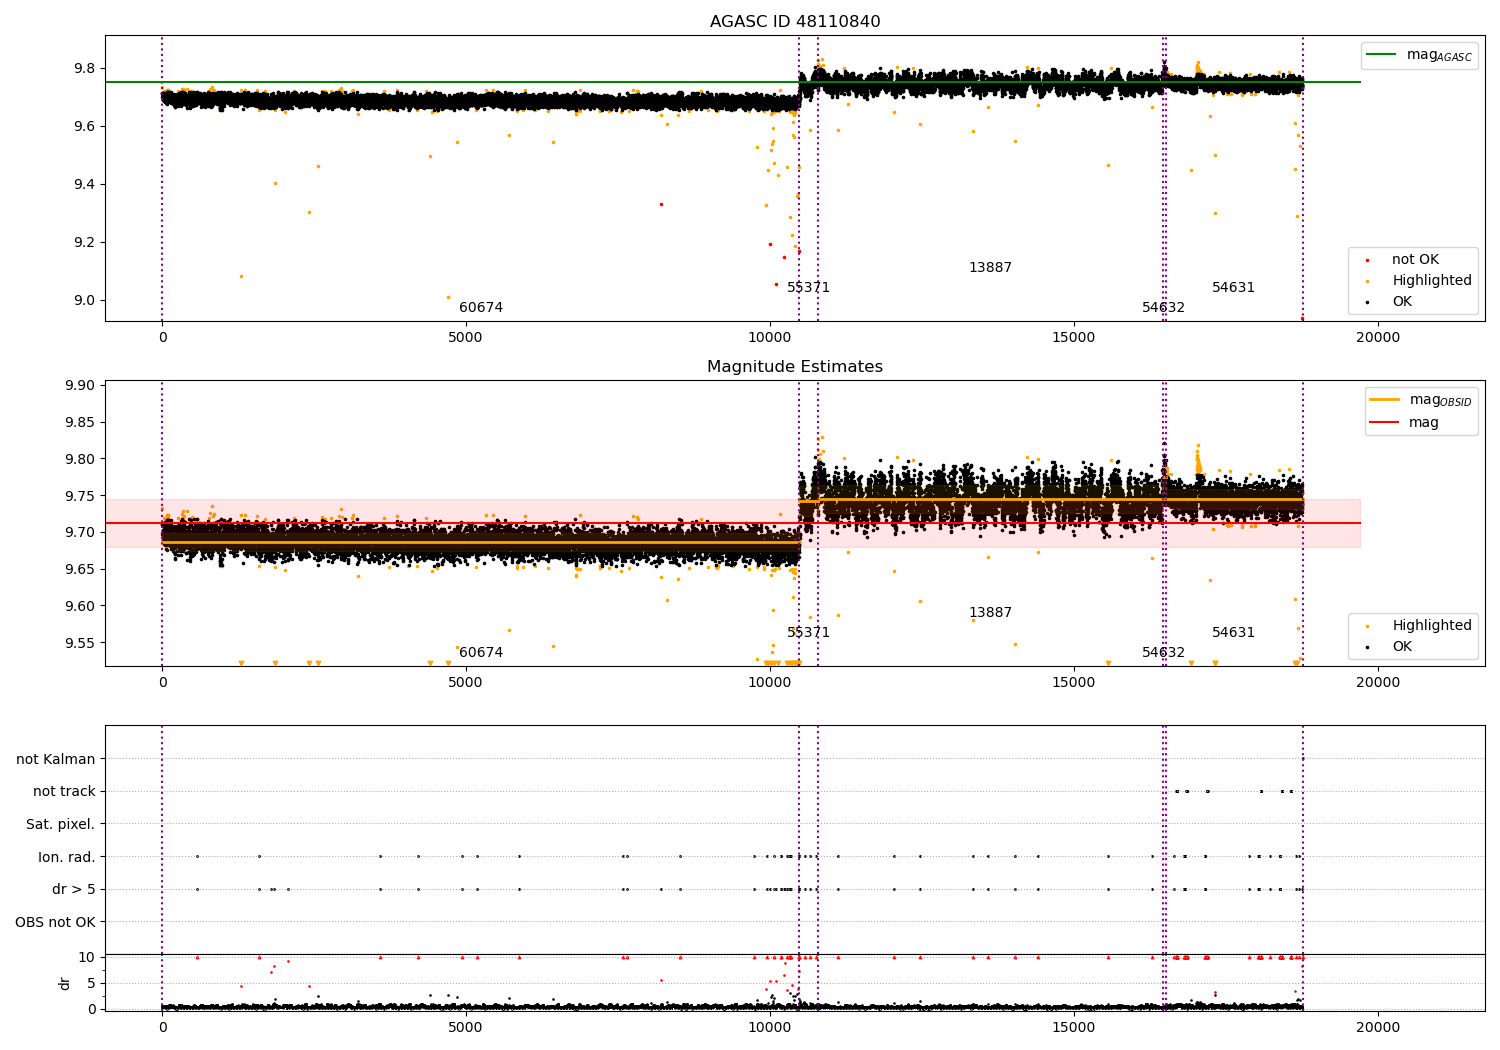Viewport: 1500px width, 1050px height.
Task: Select the red-line "mag" legend entry
Action: (x=1424, y=423)
